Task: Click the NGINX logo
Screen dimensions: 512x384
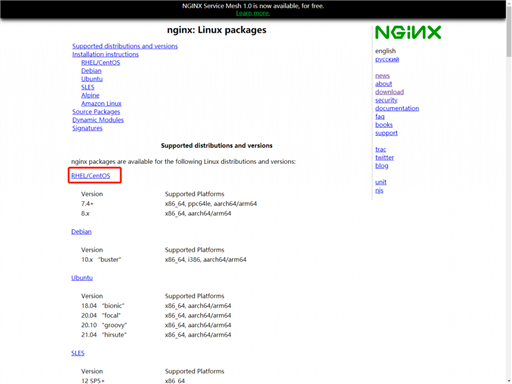Action: (x=408, y=33)
